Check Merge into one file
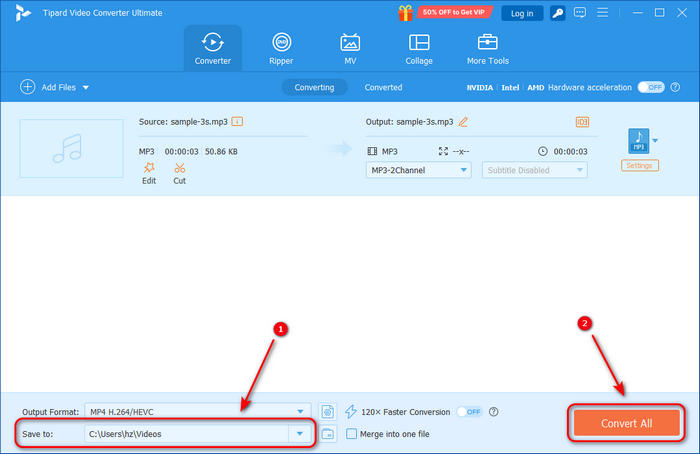 351,433
